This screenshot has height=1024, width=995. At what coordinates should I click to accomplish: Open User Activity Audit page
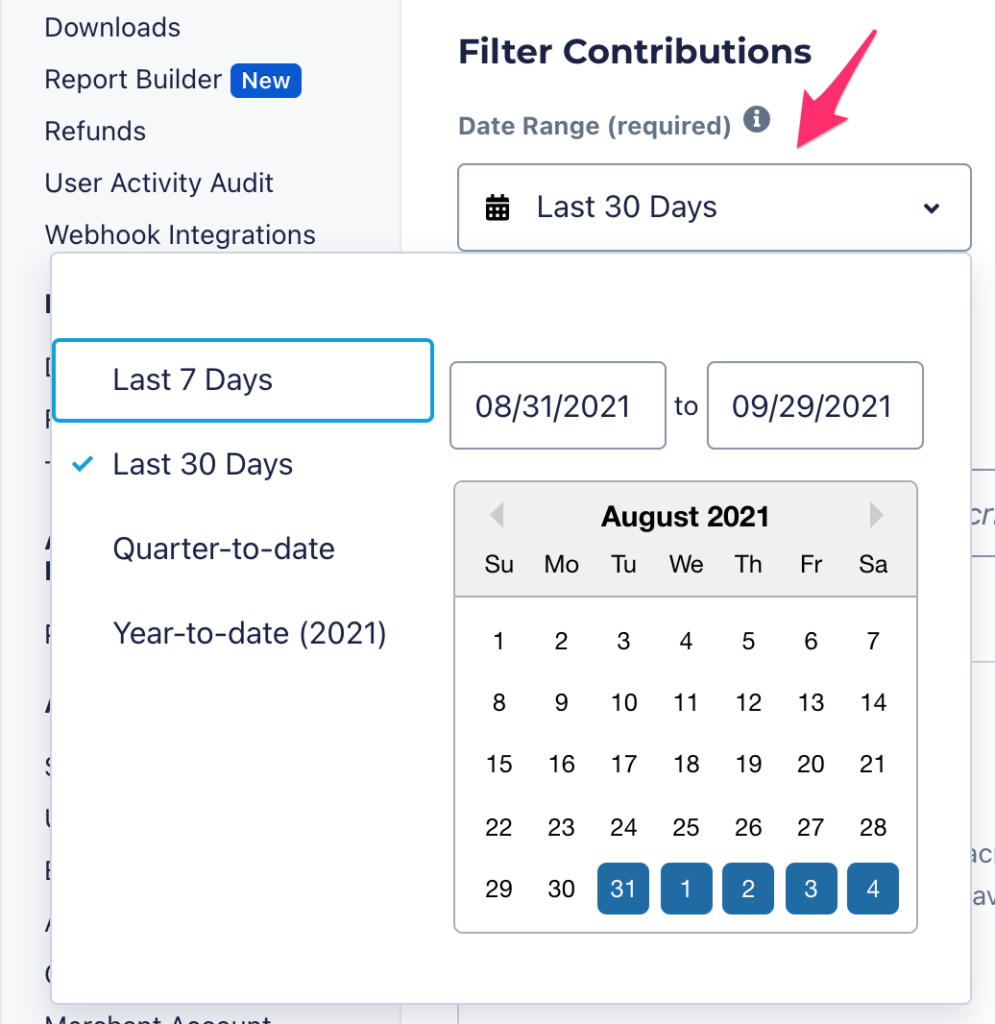(x=159, y=183)
